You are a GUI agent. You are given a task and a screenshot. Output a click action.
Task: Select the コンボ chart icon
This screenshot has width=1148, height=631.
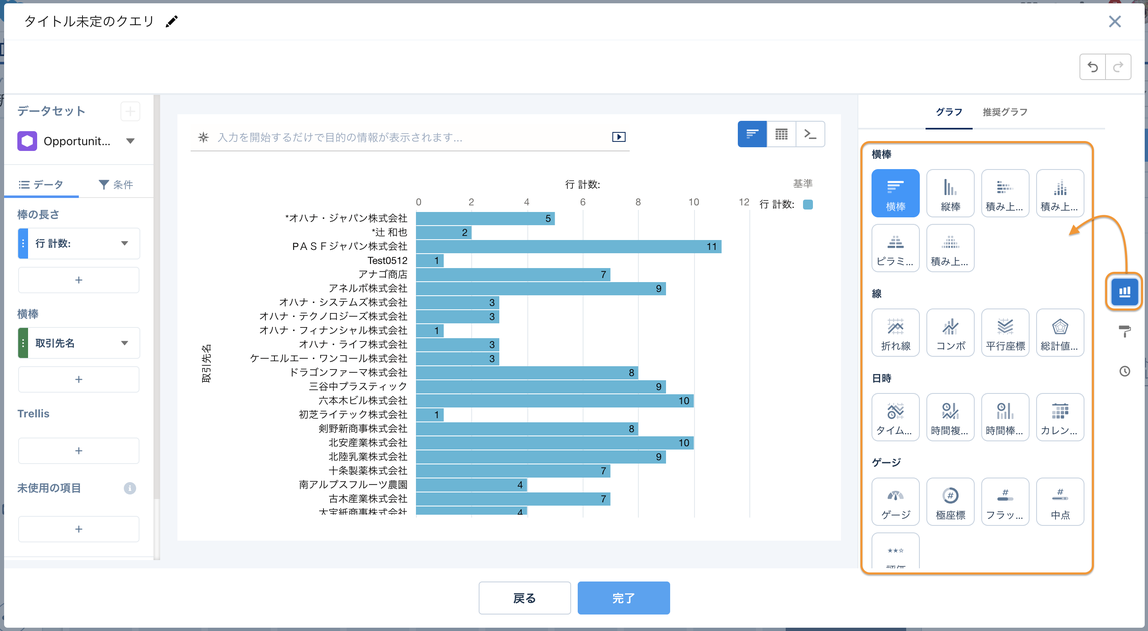coord(949,330)
